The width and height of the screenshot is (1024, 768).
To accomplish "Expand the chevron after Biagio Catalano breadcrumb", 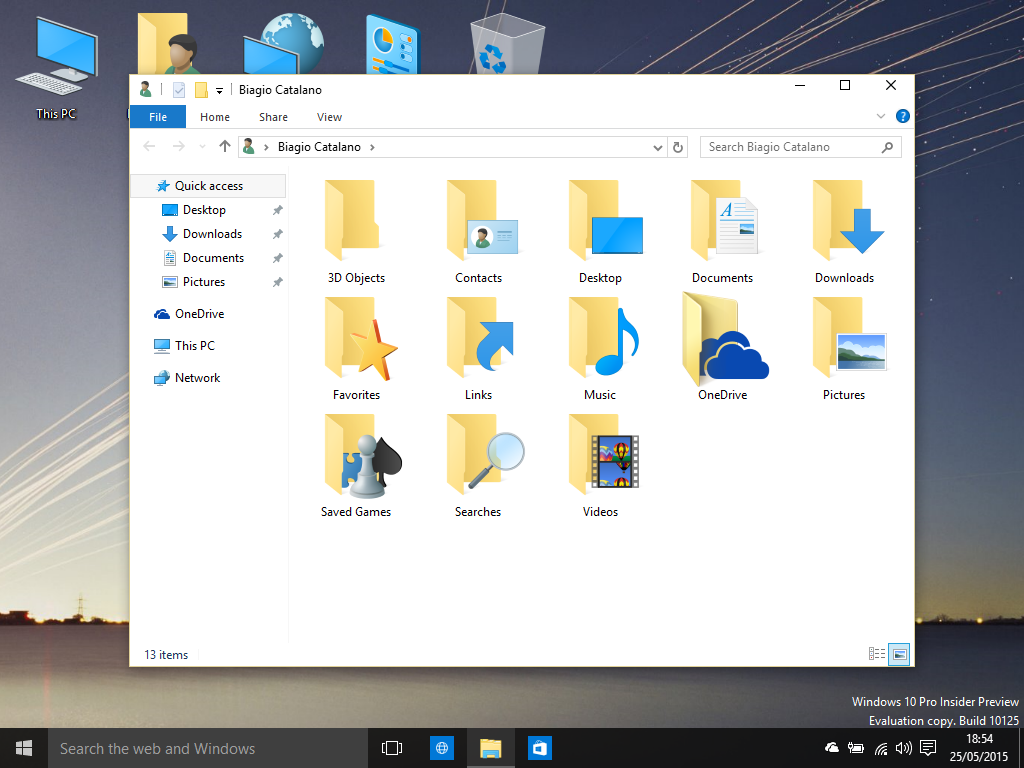I will (372, 147).
